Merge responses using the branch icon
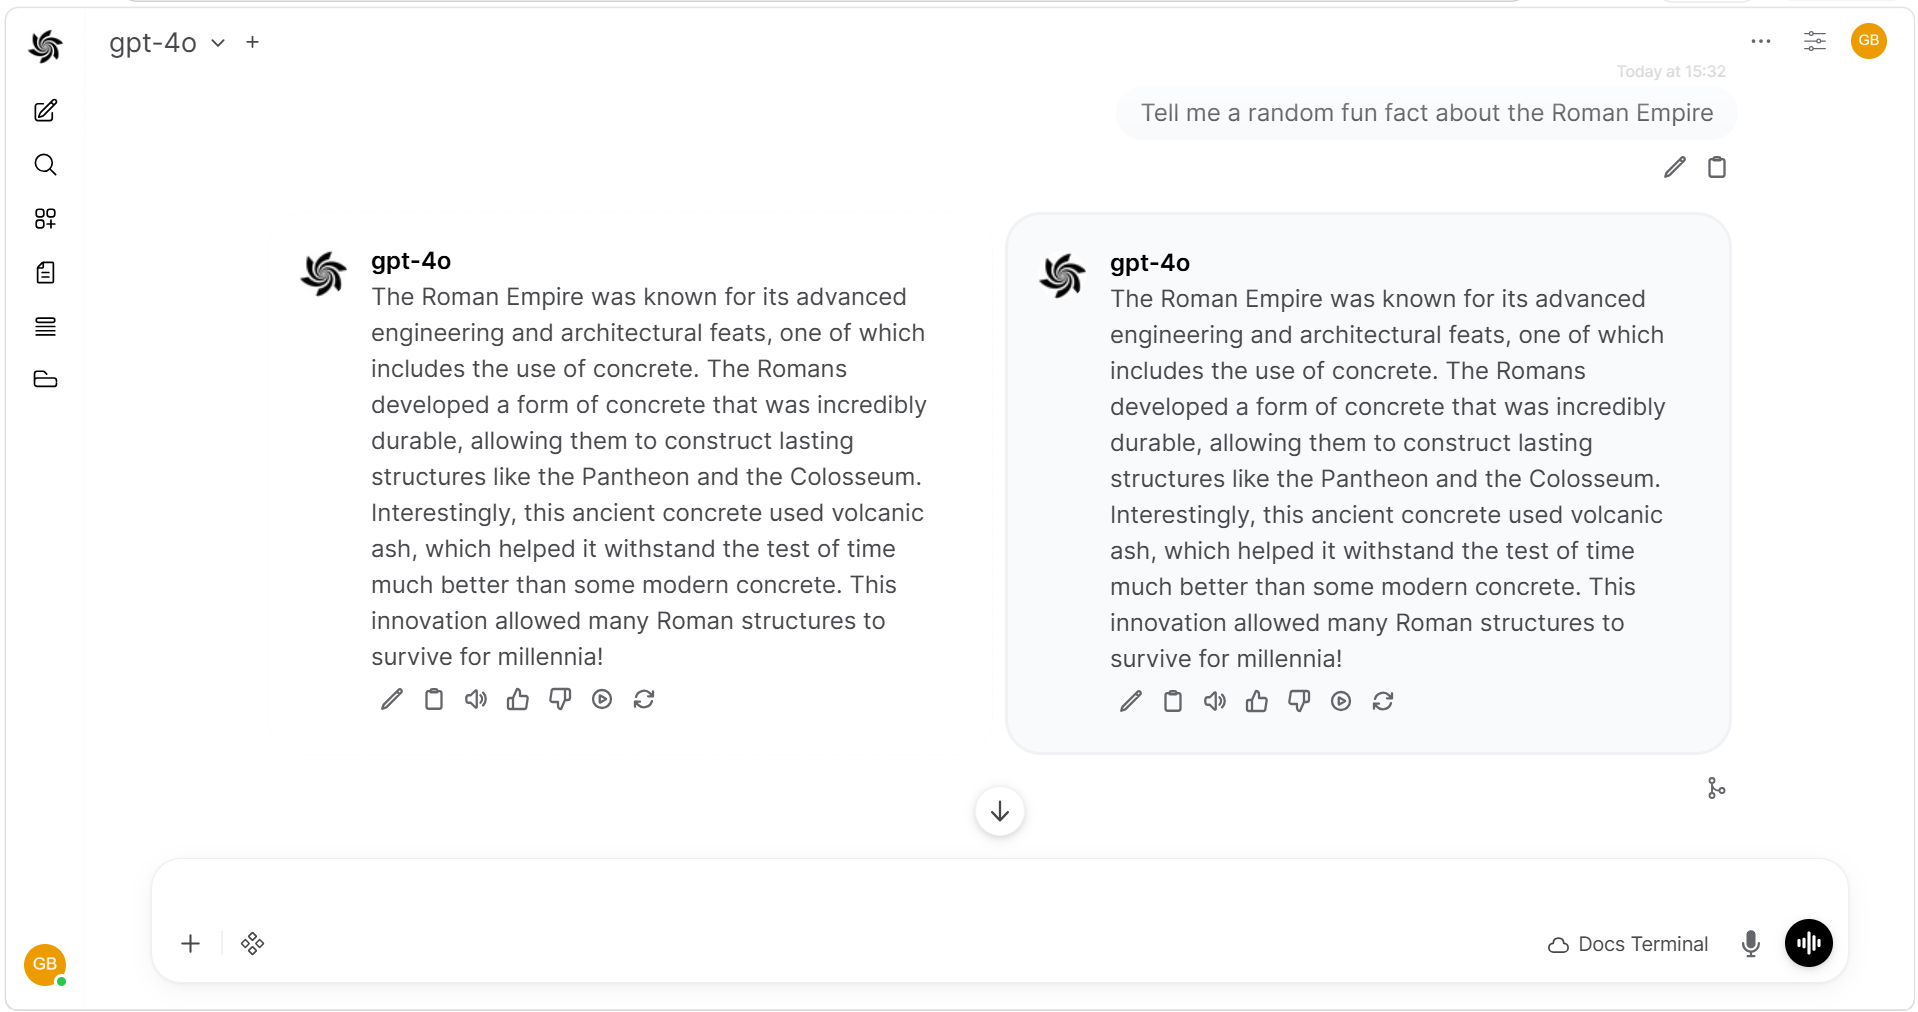This screenshot has width=1918, height=1012. [x=1716, y=788]
